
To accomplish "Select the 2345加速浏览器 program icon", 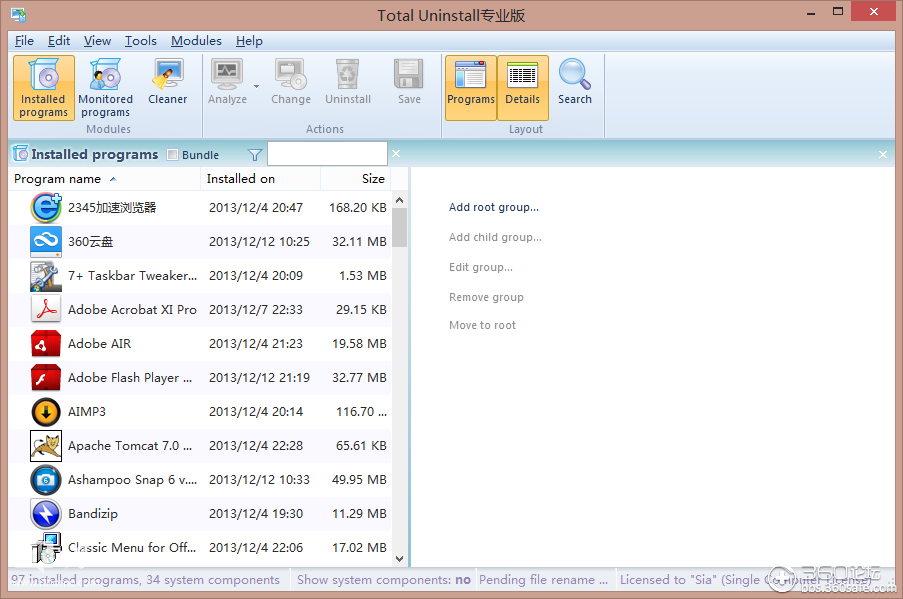I will [46, 208].
